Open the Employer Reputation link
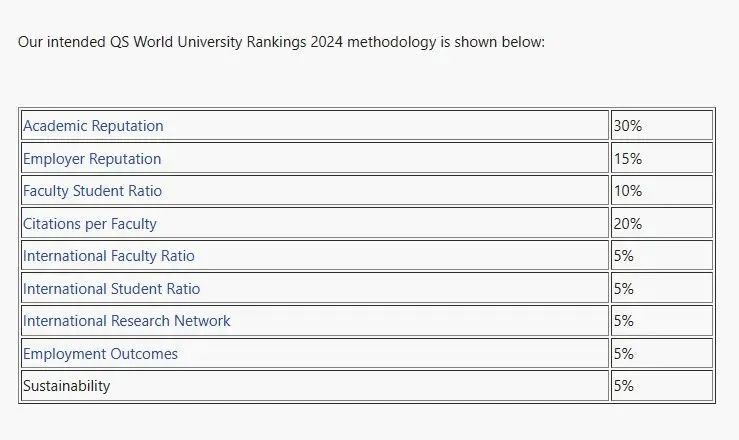The image size is (739, 440). [92, 159]
